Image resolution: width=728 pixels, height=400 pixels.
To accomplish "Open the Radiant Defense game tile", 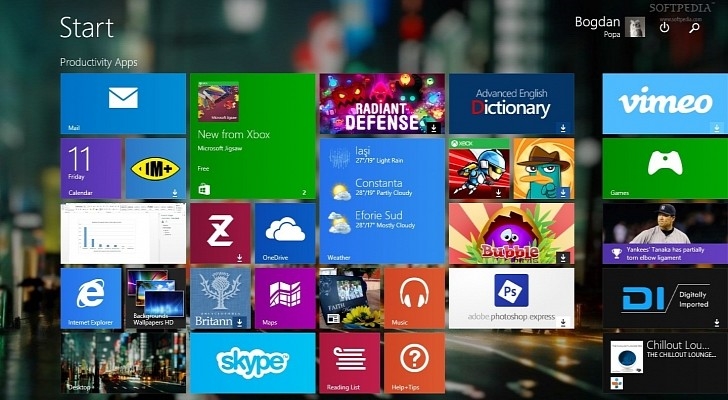I will click(382, 103).
